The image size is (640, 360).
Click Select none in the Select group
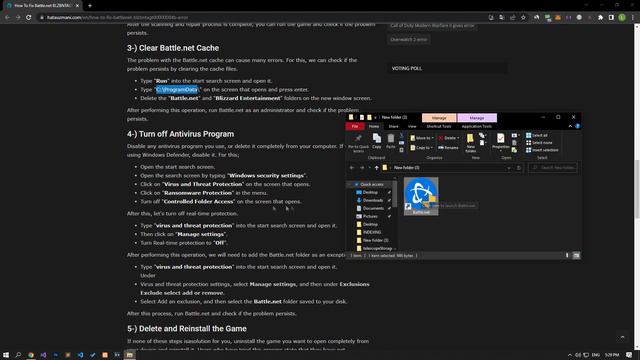[x=539, y=142]
